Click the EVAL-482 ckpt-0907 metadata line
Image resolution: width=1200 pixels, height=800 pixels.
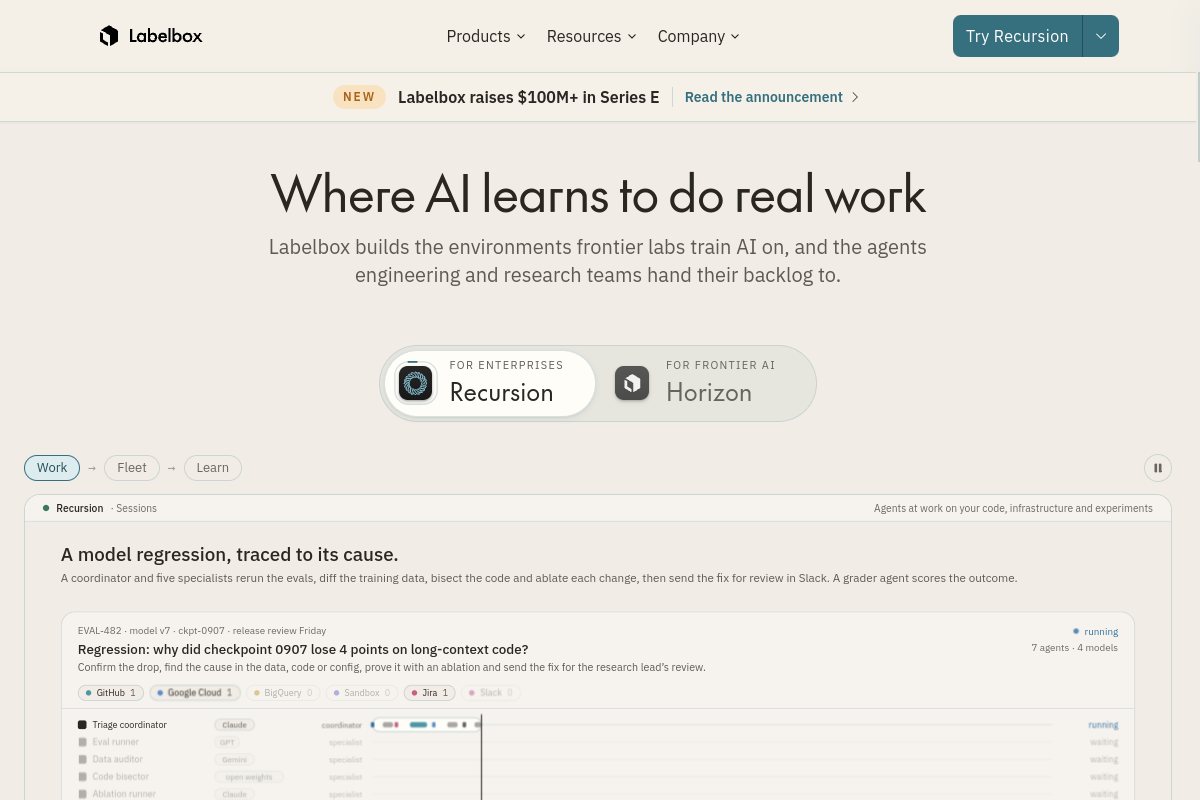click(x=202, y=631)
